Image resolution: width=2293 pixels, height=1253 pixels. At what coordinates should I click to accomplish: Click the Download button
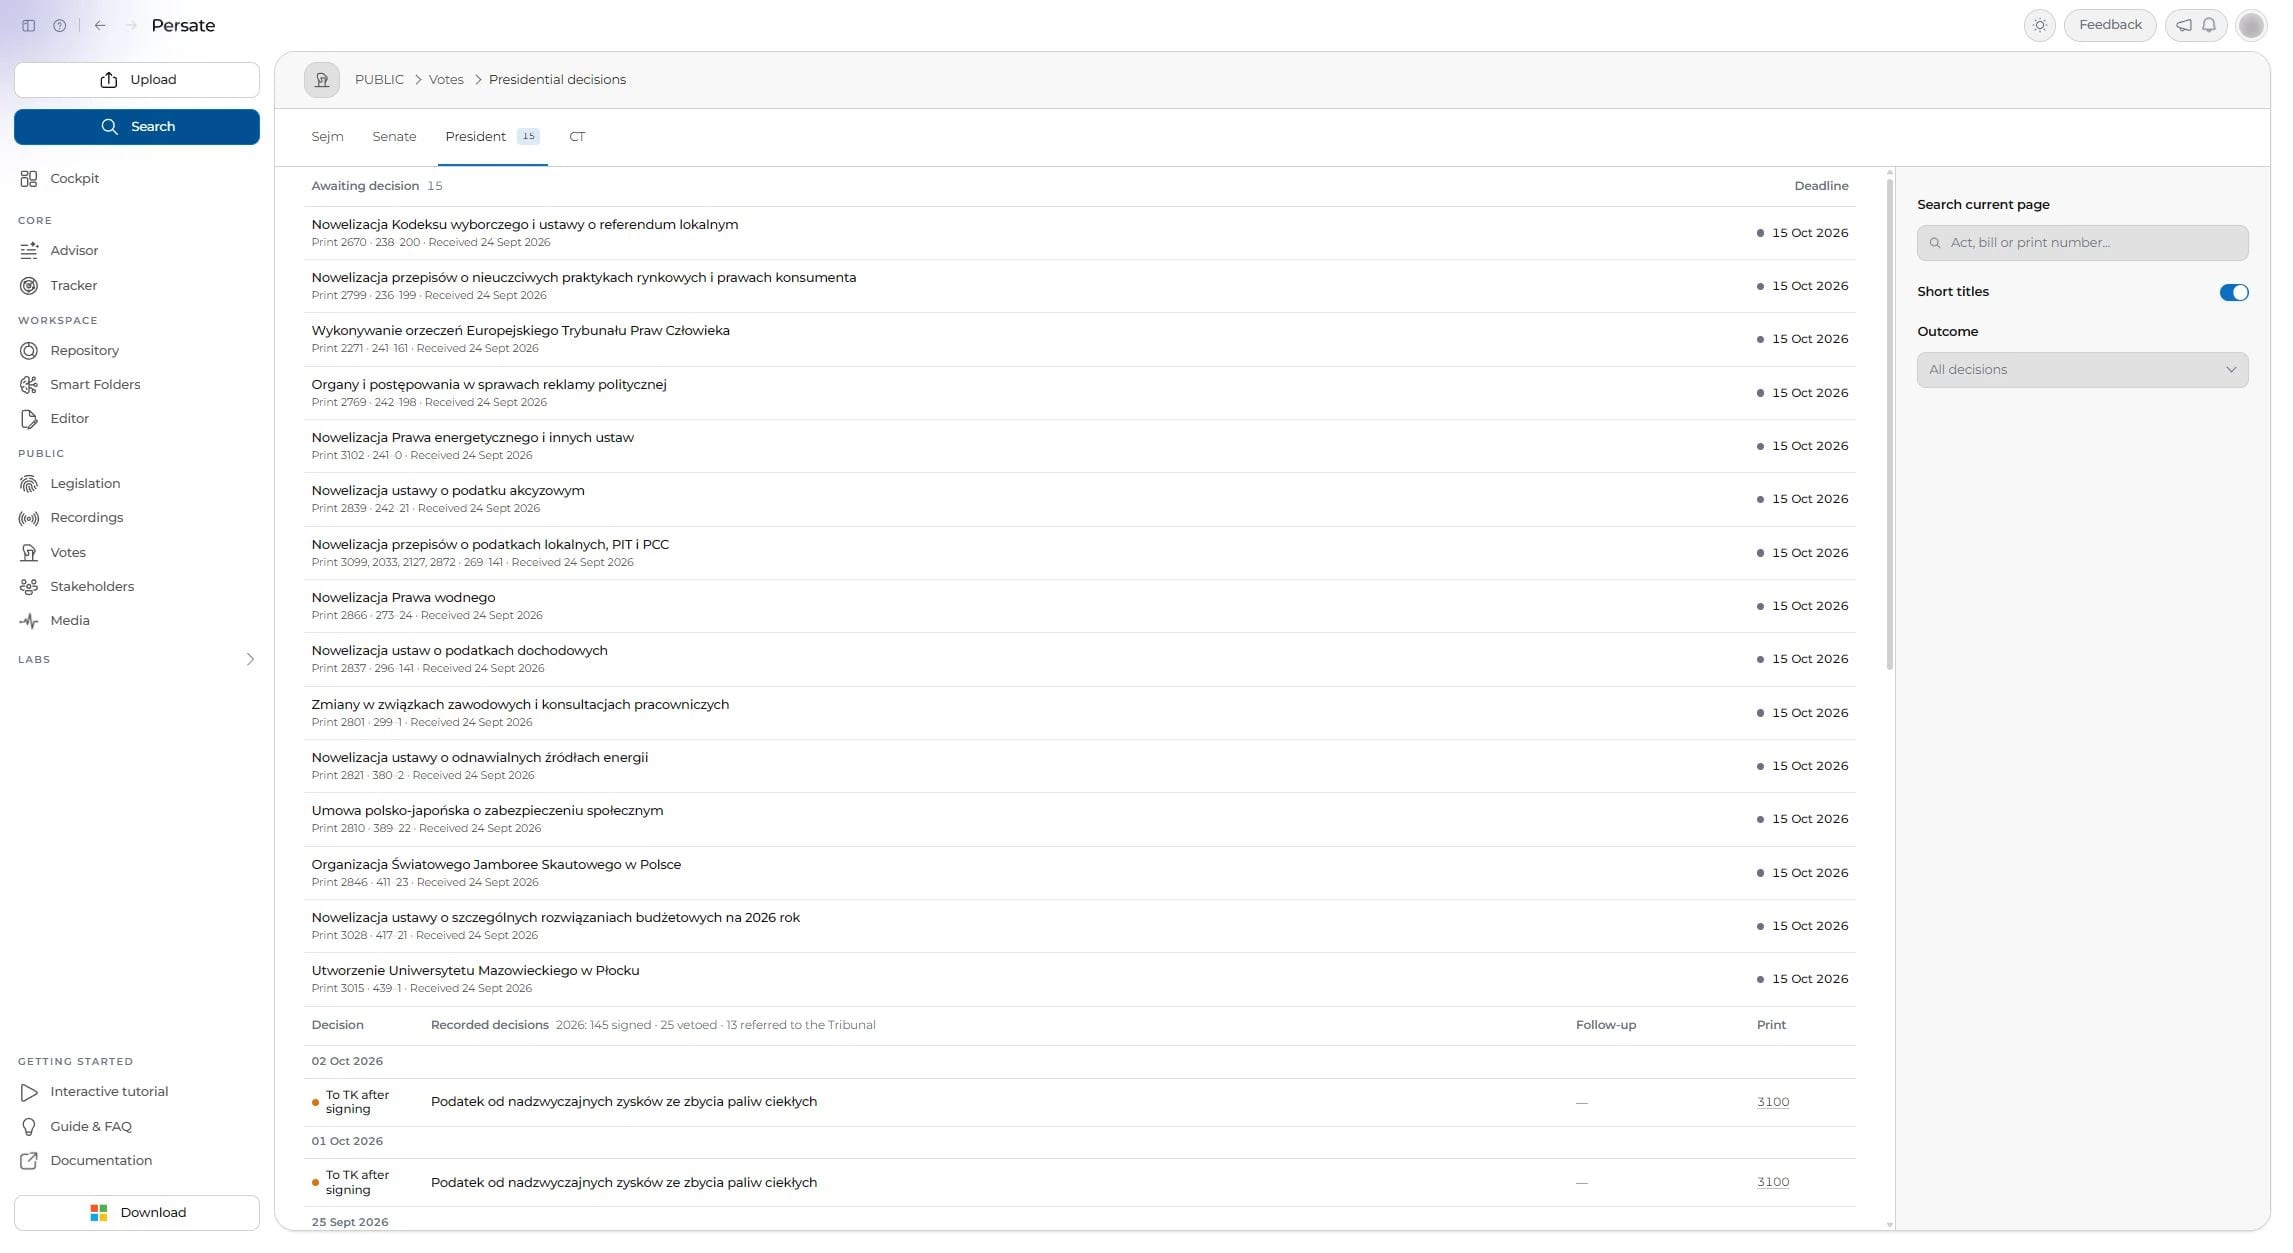137,1213
